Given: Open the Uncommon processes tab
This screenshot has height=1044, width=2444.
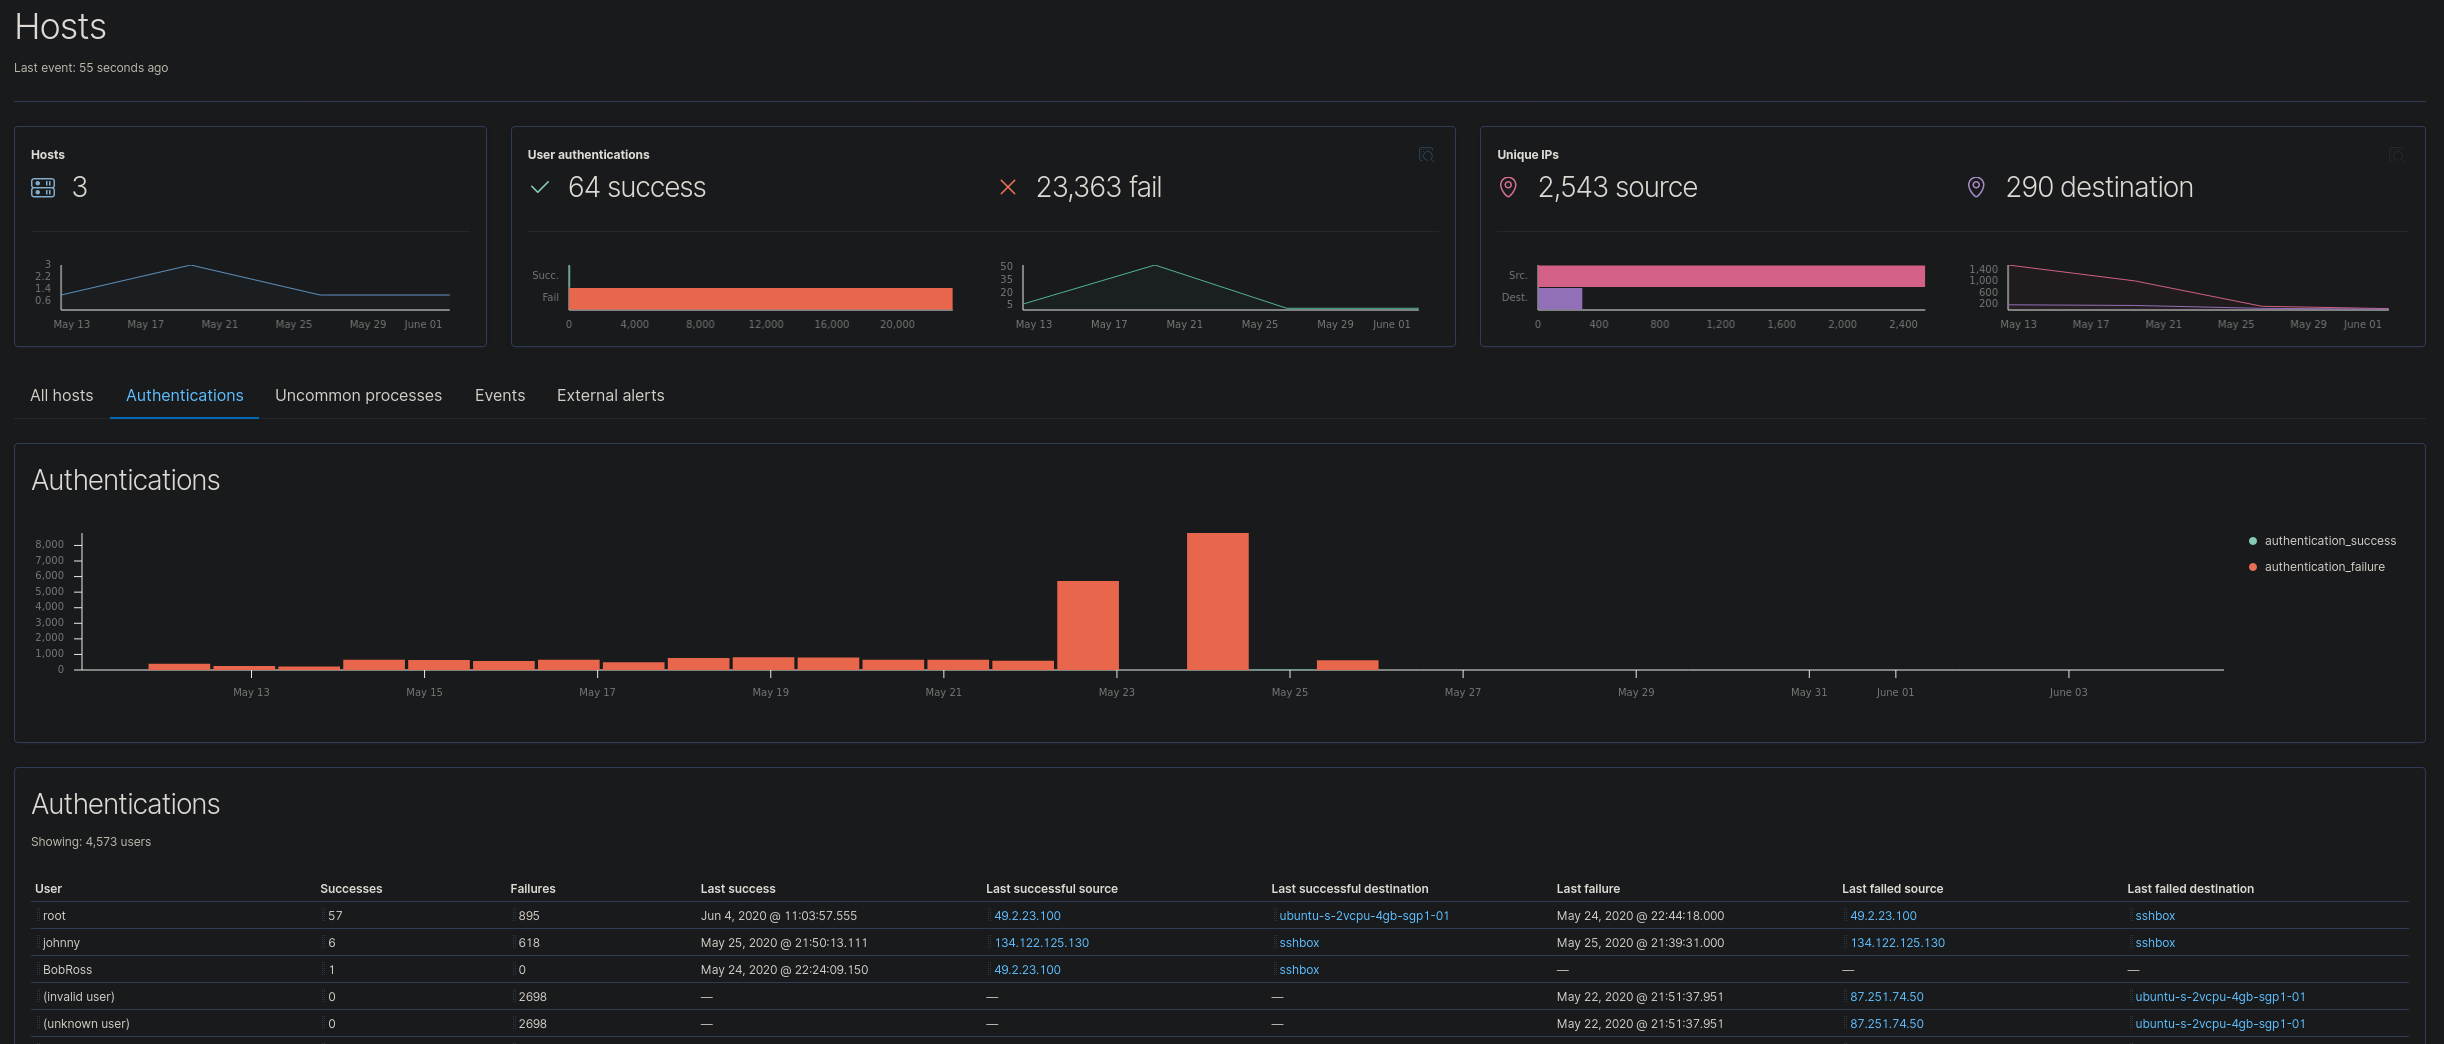Looking at the screenshot, I should point(358,396).
